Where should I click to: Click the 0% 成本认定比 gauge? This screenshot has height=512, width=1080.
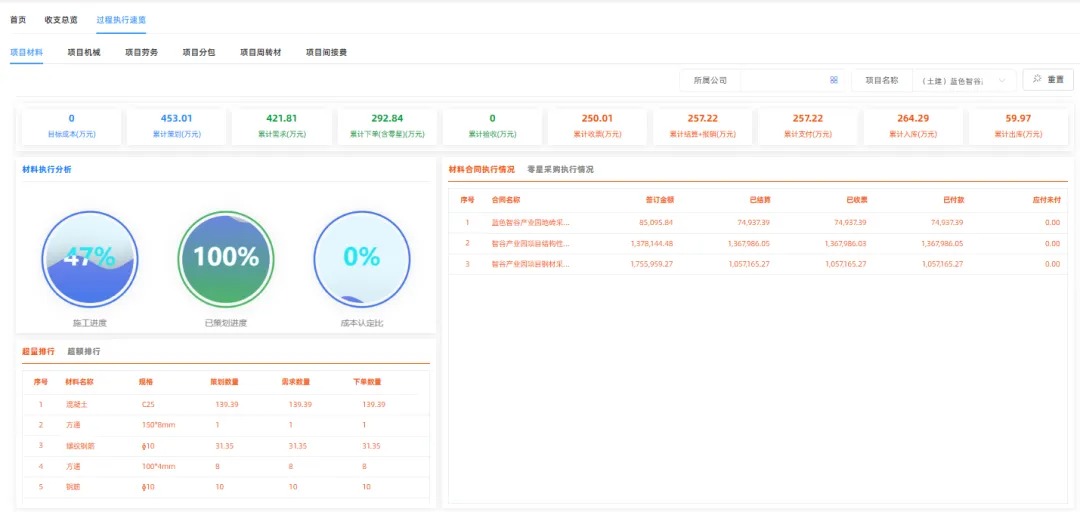[361, 258]
